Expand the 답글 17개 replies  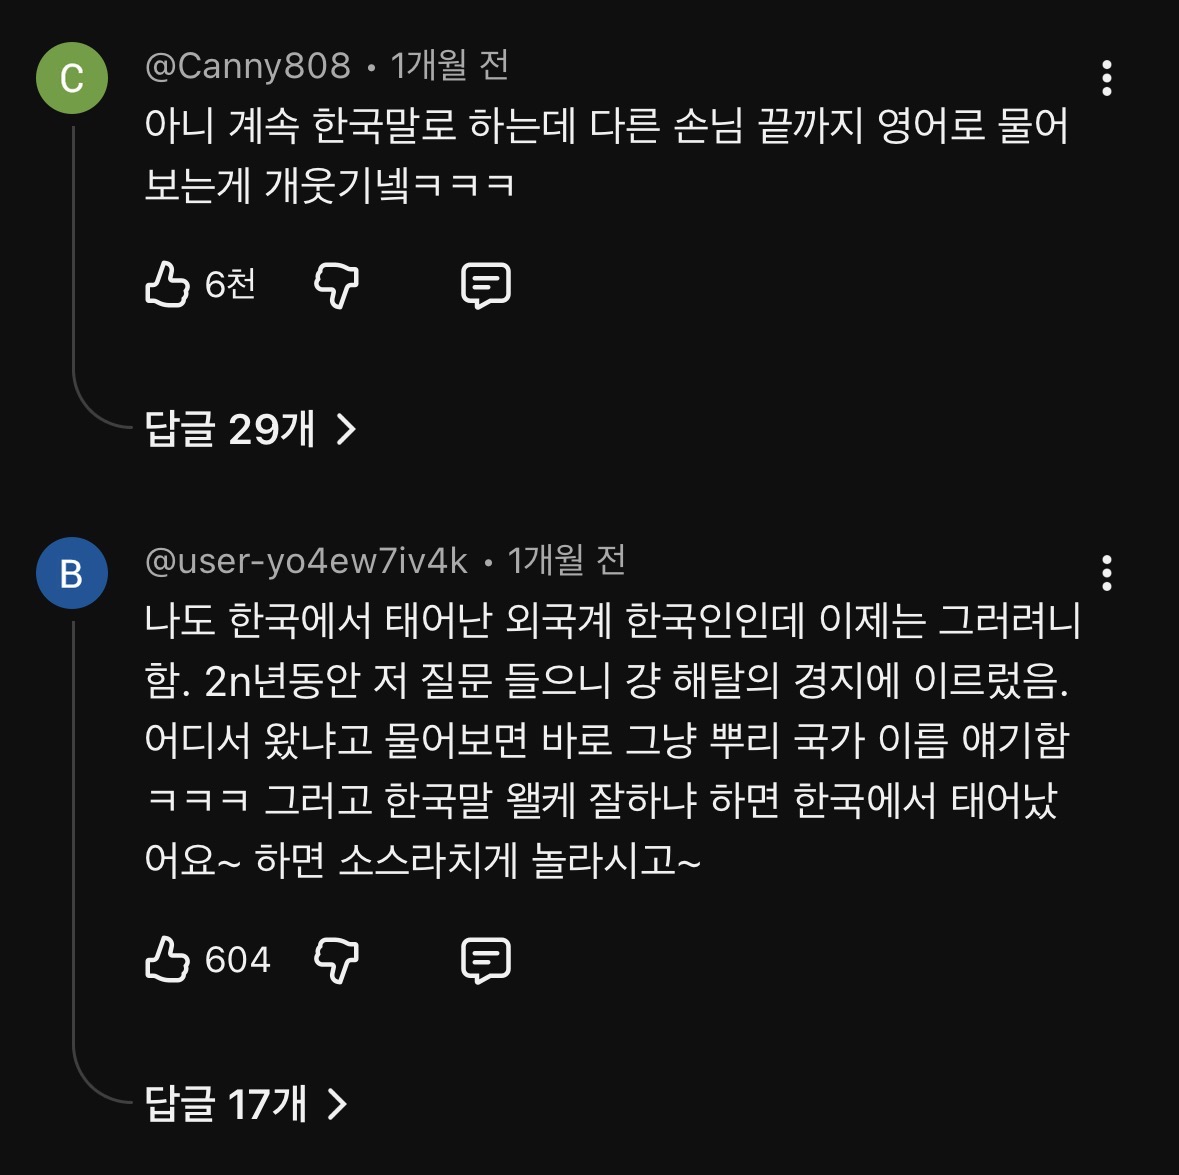click(x=246, y=1105)
